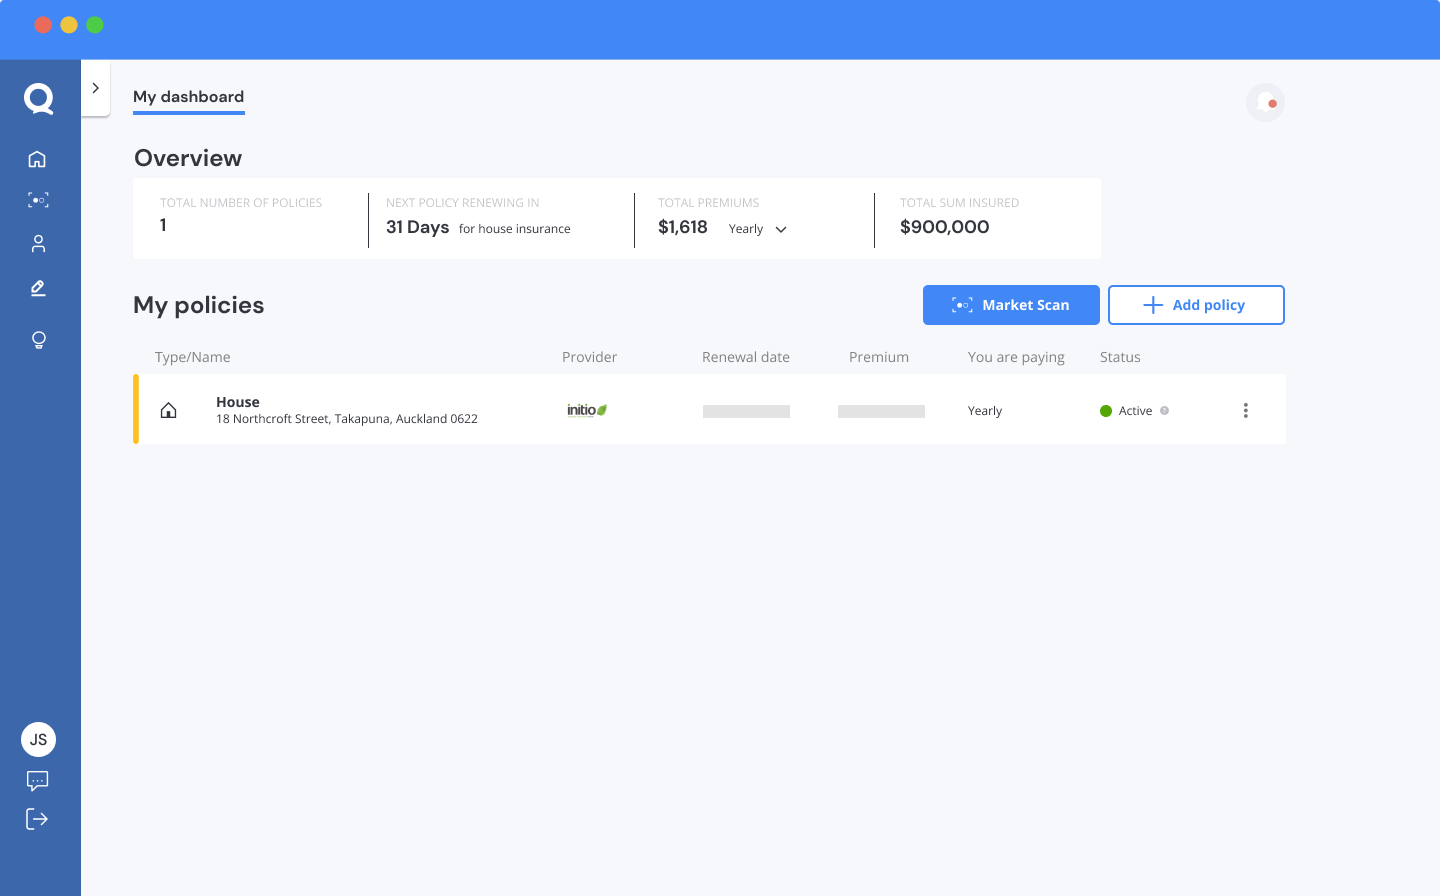Screen dimensions: 1440x896
Task: Open the notifications bell icon
Action: [1265, 102]
